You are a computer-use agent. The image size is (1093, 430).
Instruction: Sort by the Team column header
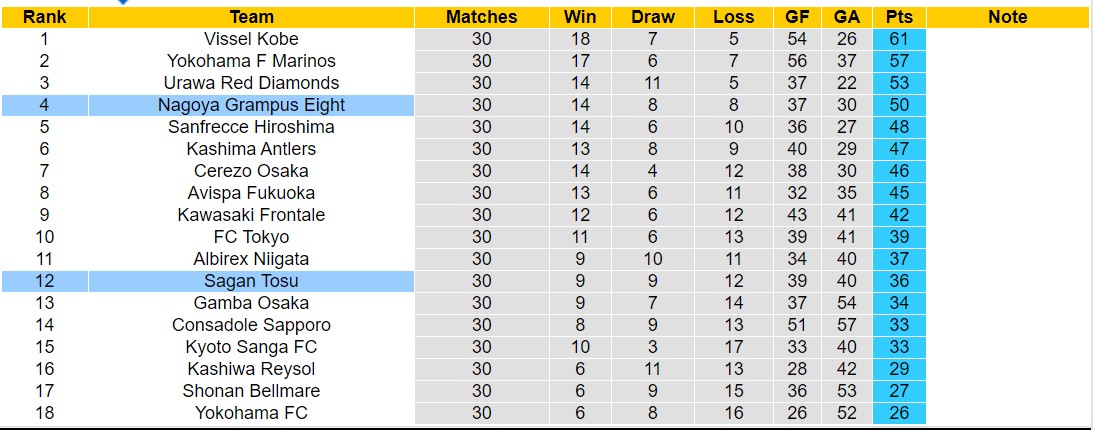(x=251, y=17)
